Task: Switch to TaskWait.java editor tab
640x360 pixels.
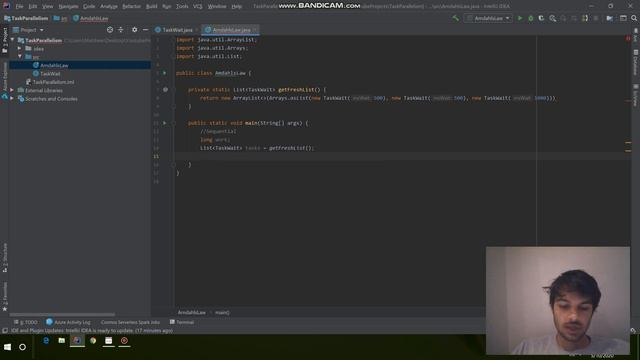Action: point(176,30)
